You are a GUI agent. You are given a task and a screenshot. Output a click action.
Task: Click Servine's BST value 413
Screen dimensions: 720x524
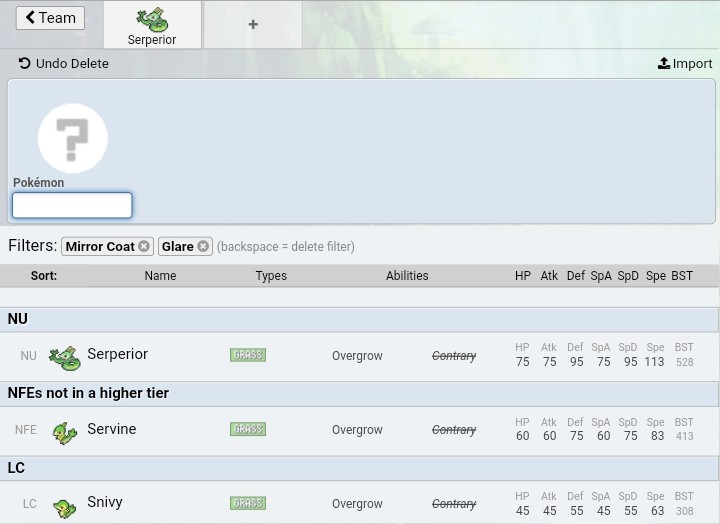click(x=685, y=436)
